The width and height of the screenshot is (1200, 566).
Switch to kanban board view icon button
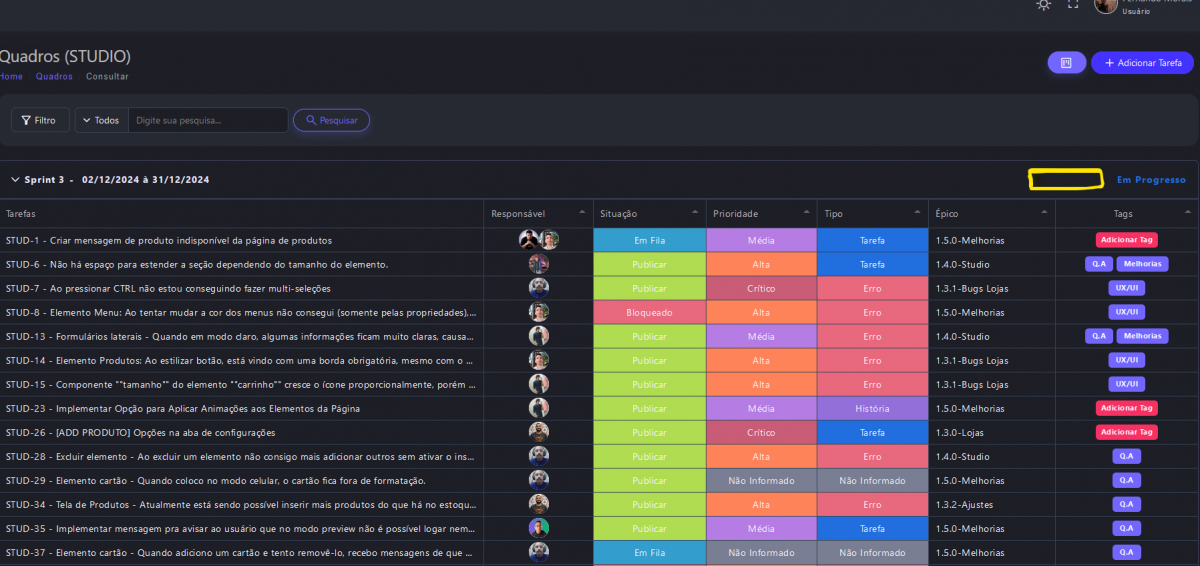click(1066, 63)
